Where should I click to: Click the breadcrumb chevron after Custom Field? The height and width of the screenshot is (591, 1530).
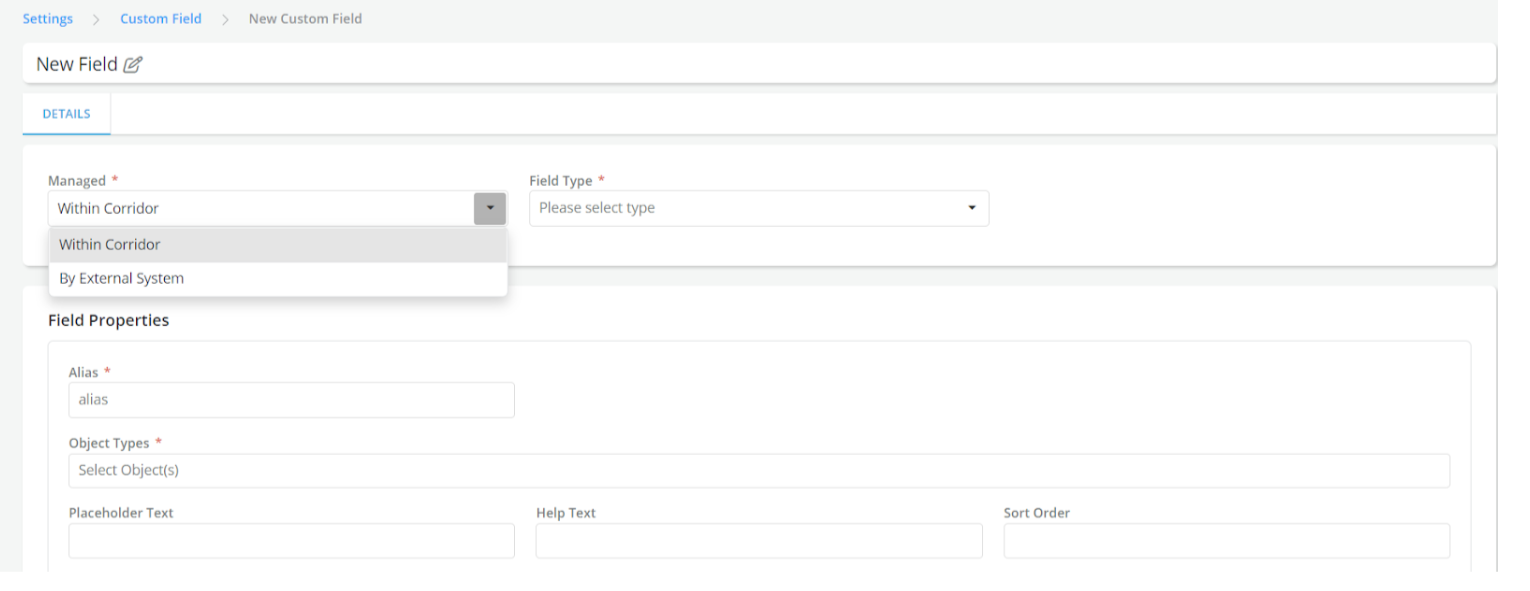(x=225, y=19)
